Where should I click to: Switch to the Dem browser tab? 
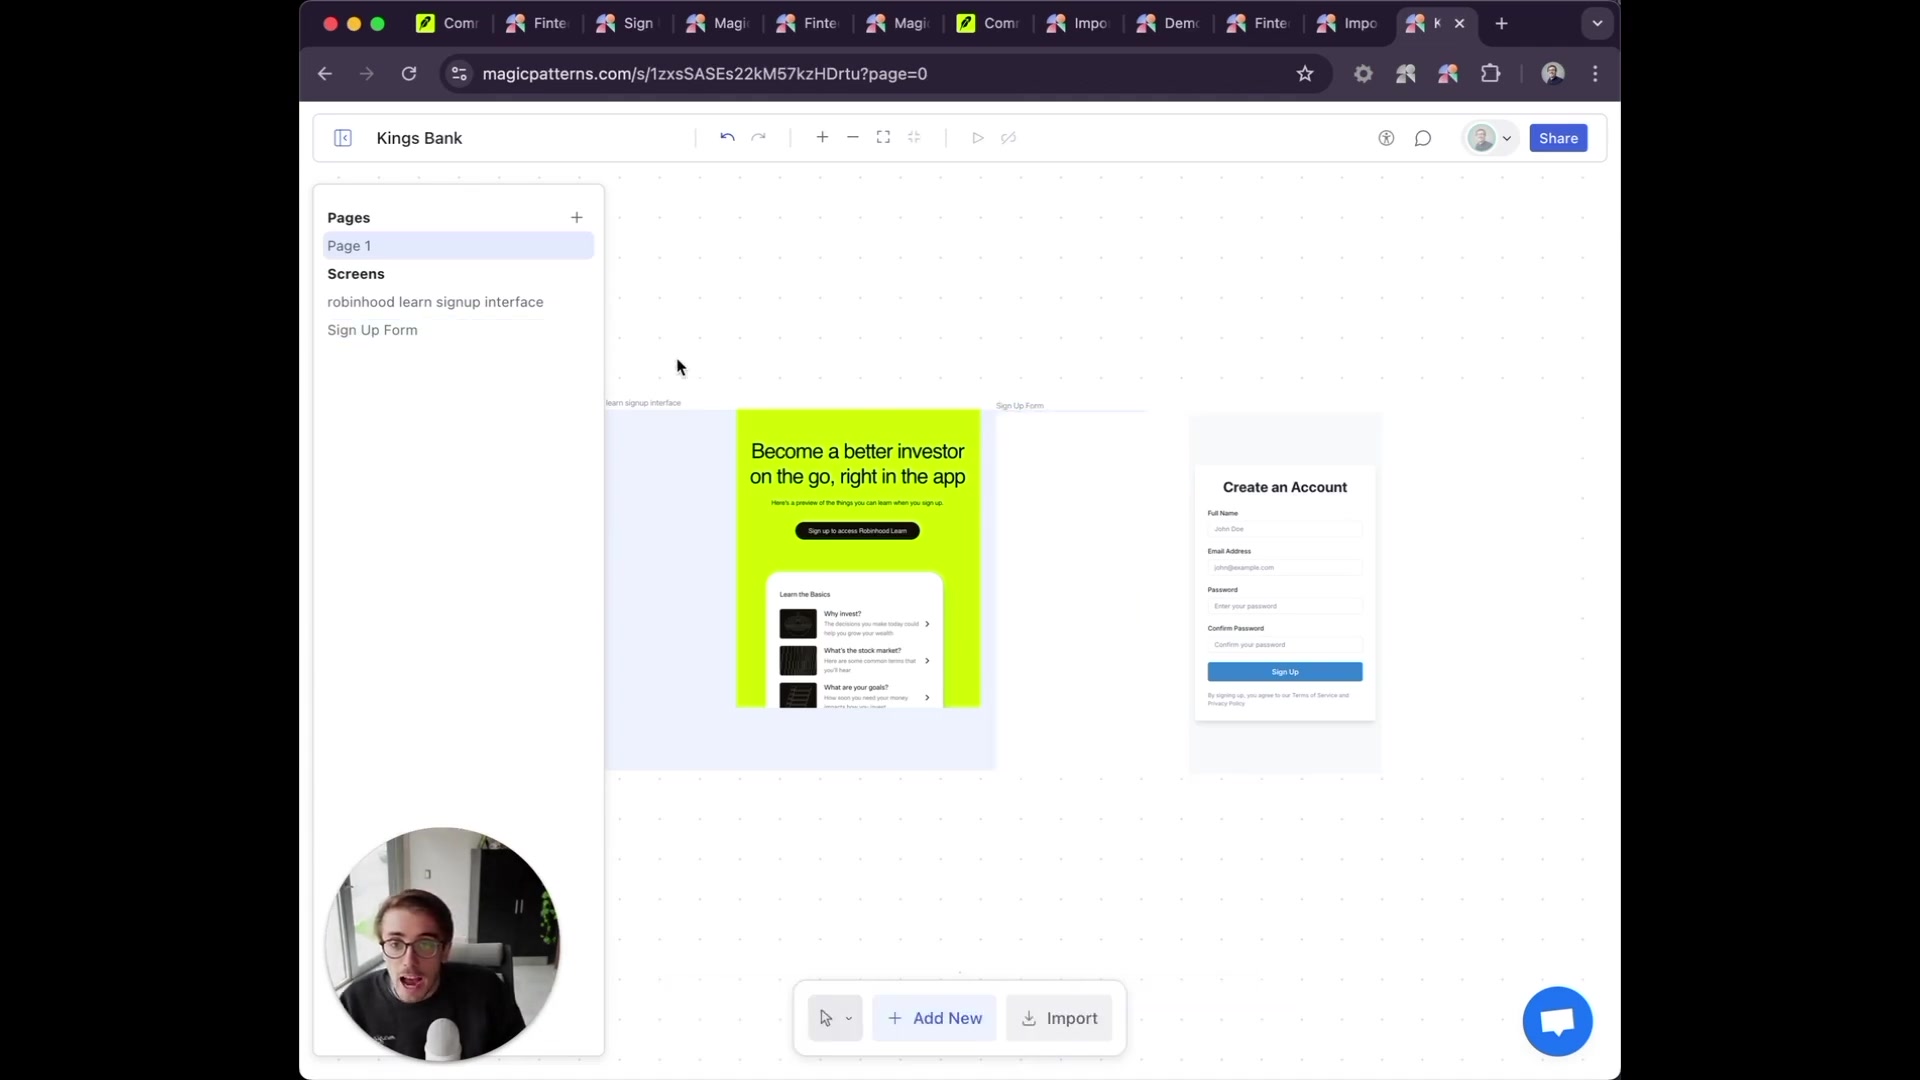(x=1170, y=23)
